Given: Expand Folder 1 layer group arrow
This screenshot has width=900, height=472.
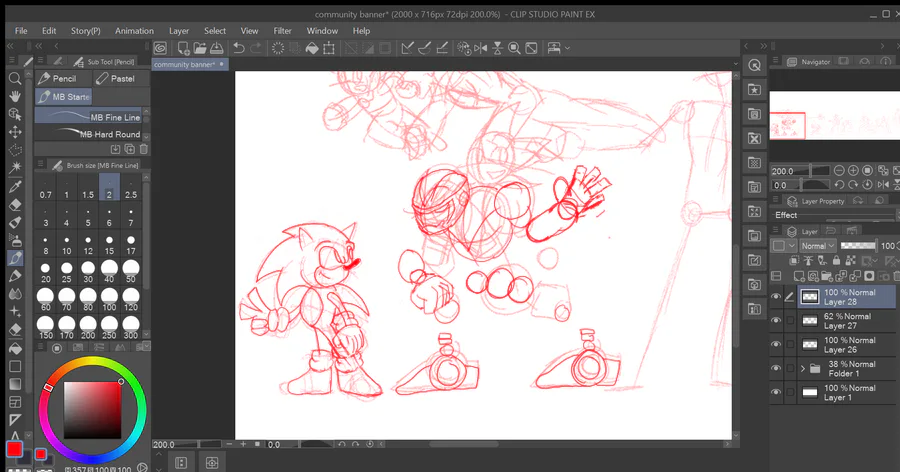Looking at the screenshot, I should pos(803,369).
